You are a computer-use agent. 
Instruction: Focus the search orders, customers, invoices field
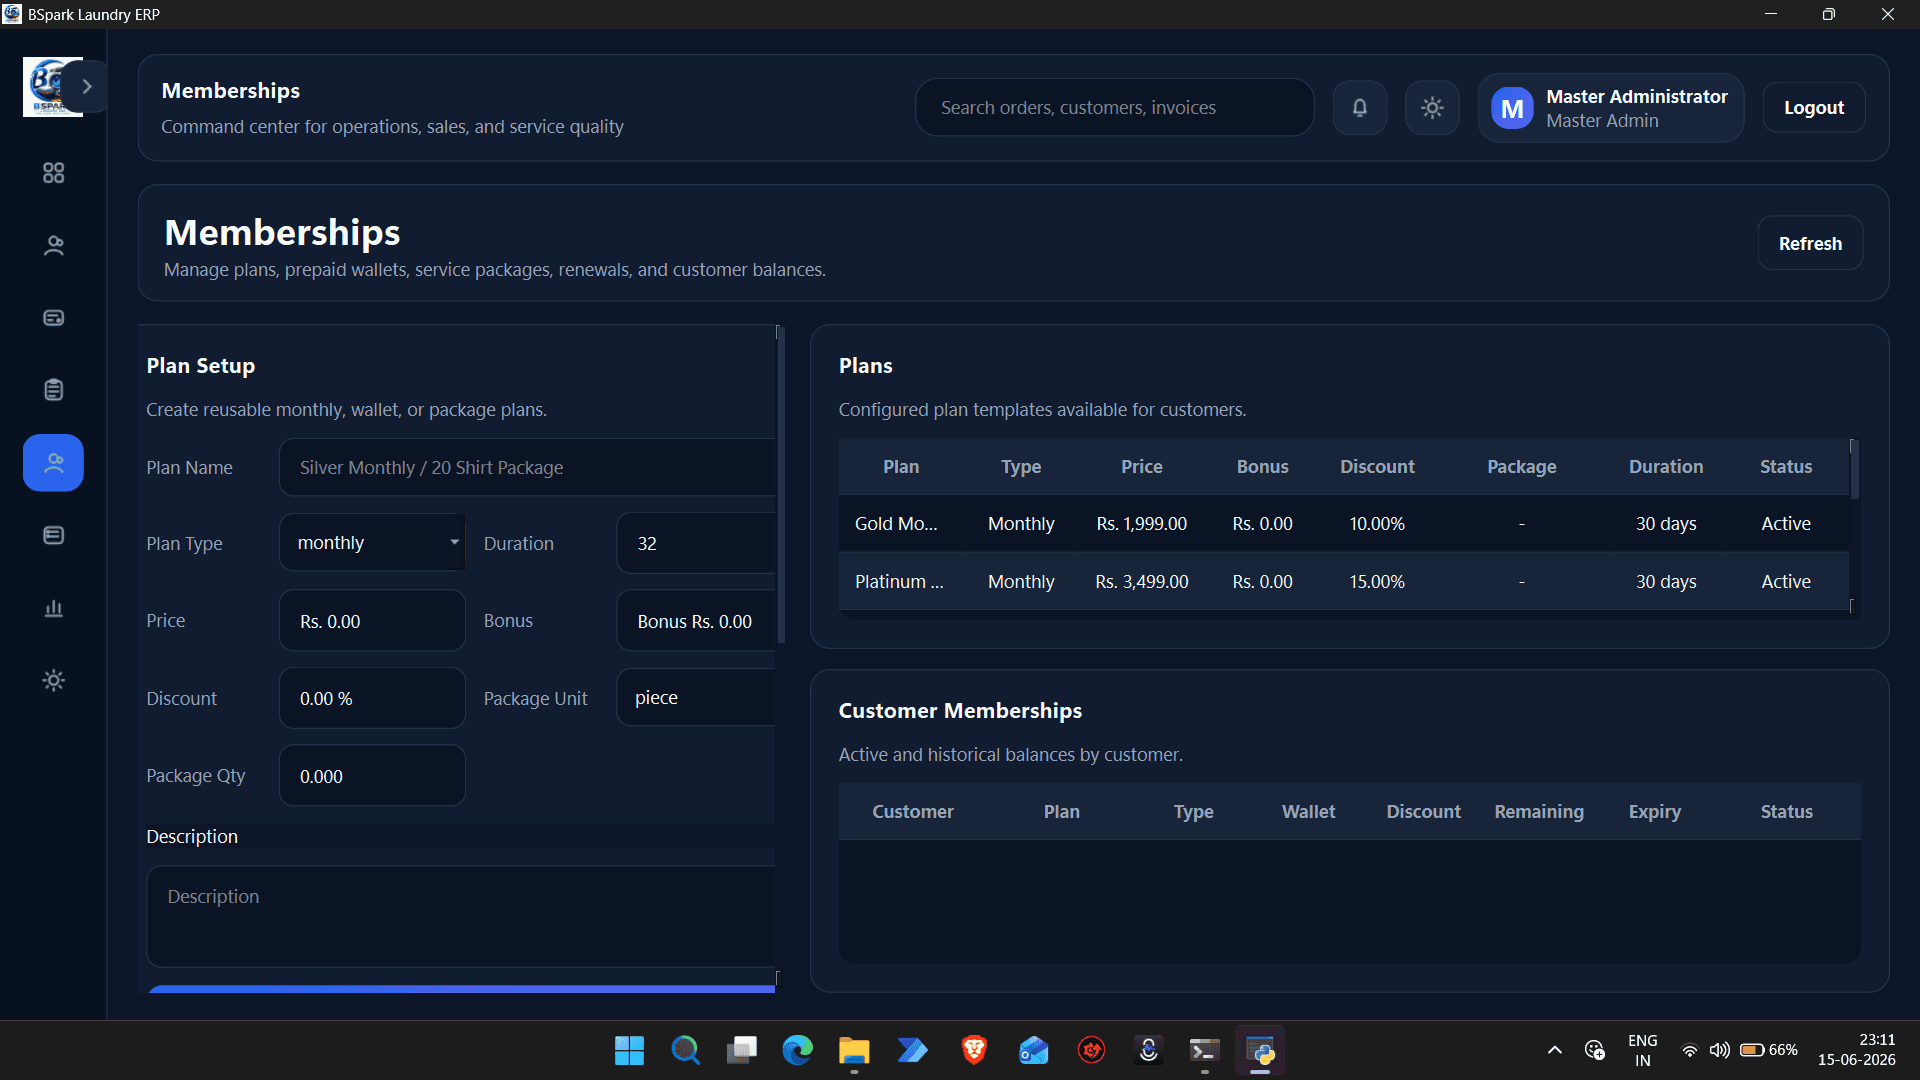point(1115,107)
